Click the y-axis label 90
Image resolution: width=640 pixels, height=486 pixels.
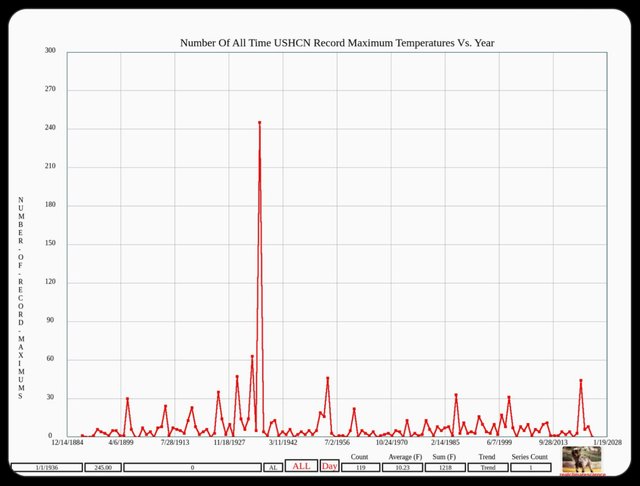pos(50,320)
